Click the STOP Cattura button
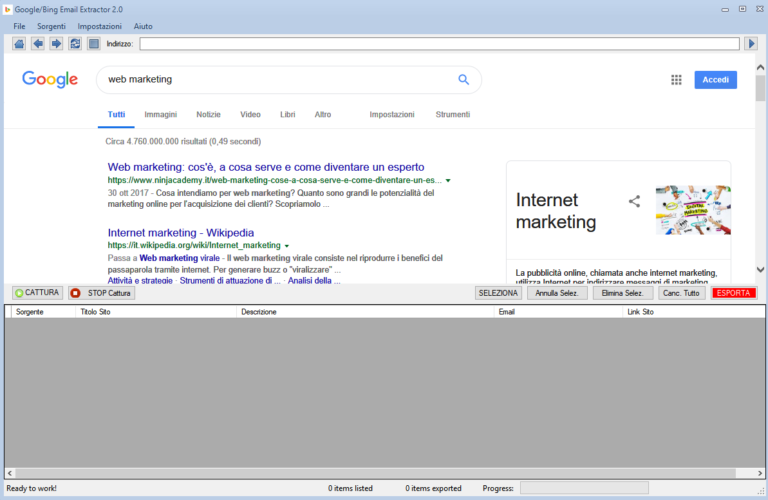This screenshot has width=768, height=500. coord(101,293)
